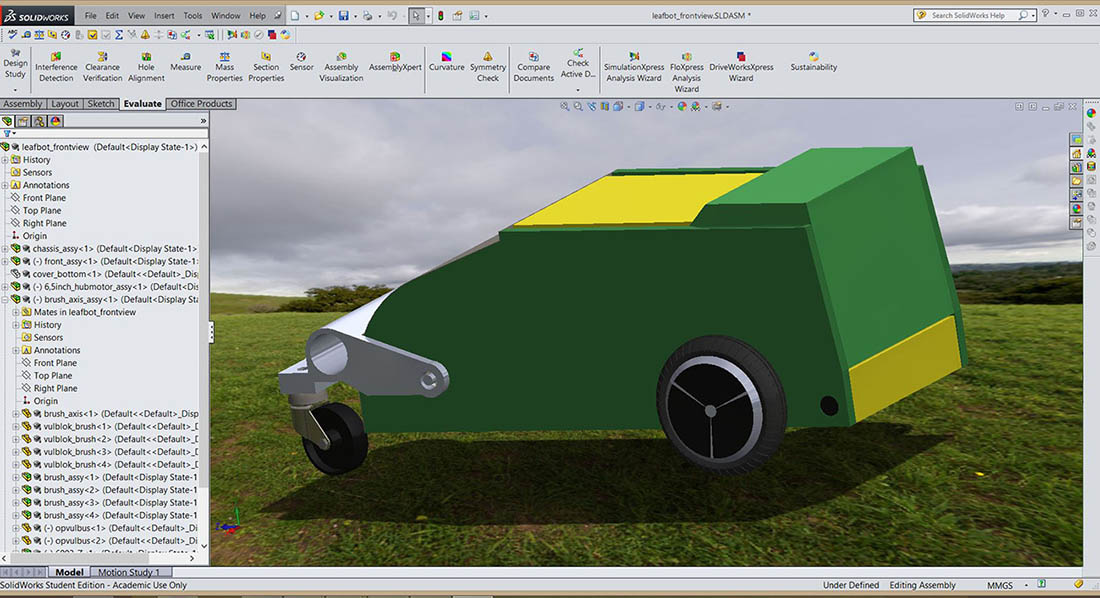Viewport: 1100px width, 598px height.
Task: Expand the FeatureManager pane with double chevron
Action: click(203, 121)
